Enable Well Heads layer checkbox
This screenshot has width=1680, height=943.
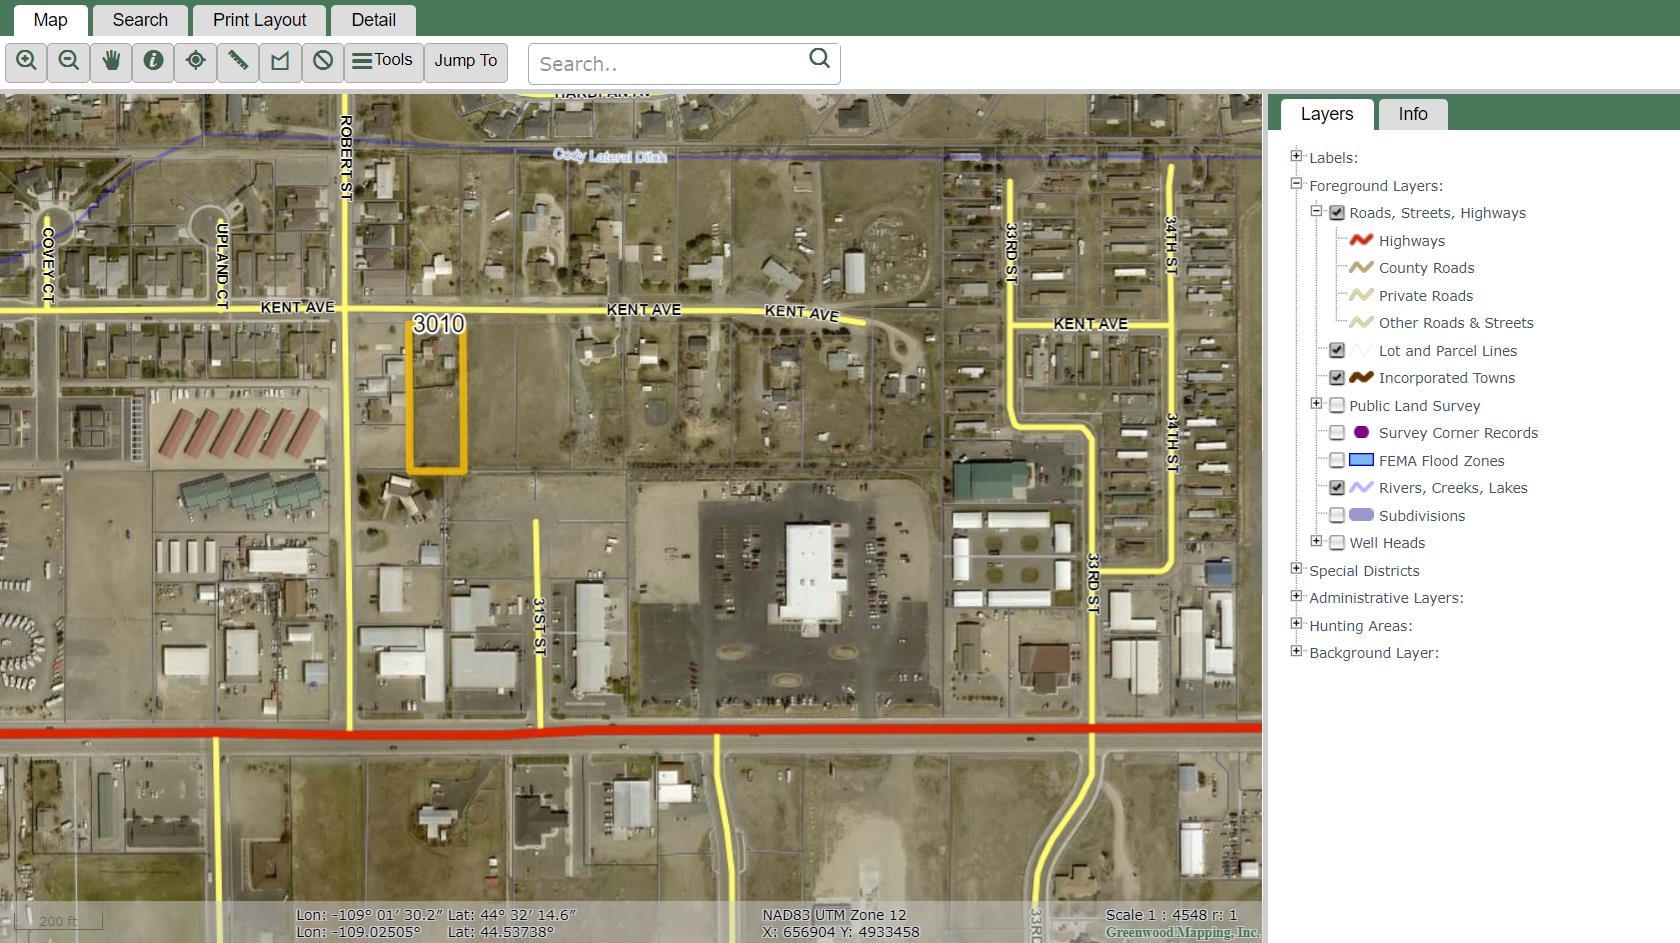1337,543
